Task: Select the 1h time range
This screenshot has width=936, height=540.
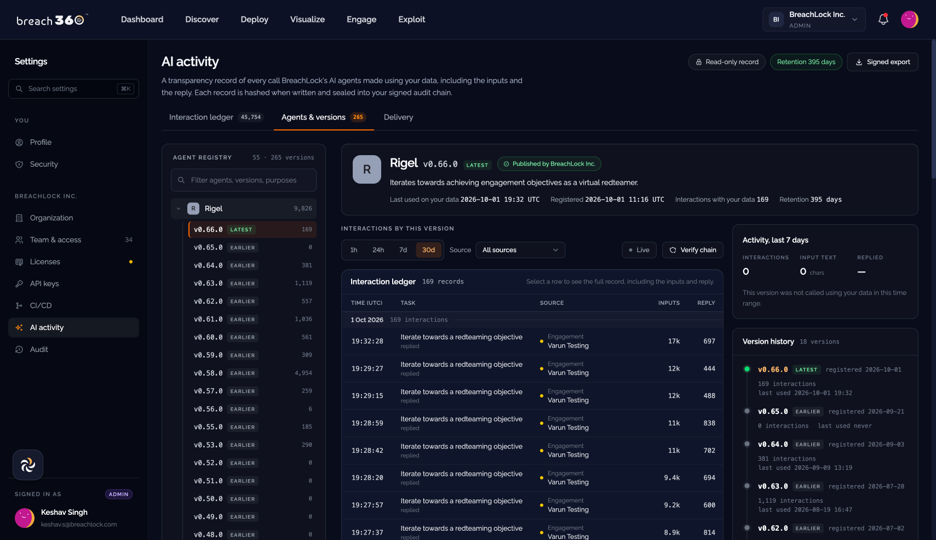Action: (x=353, y=250)
